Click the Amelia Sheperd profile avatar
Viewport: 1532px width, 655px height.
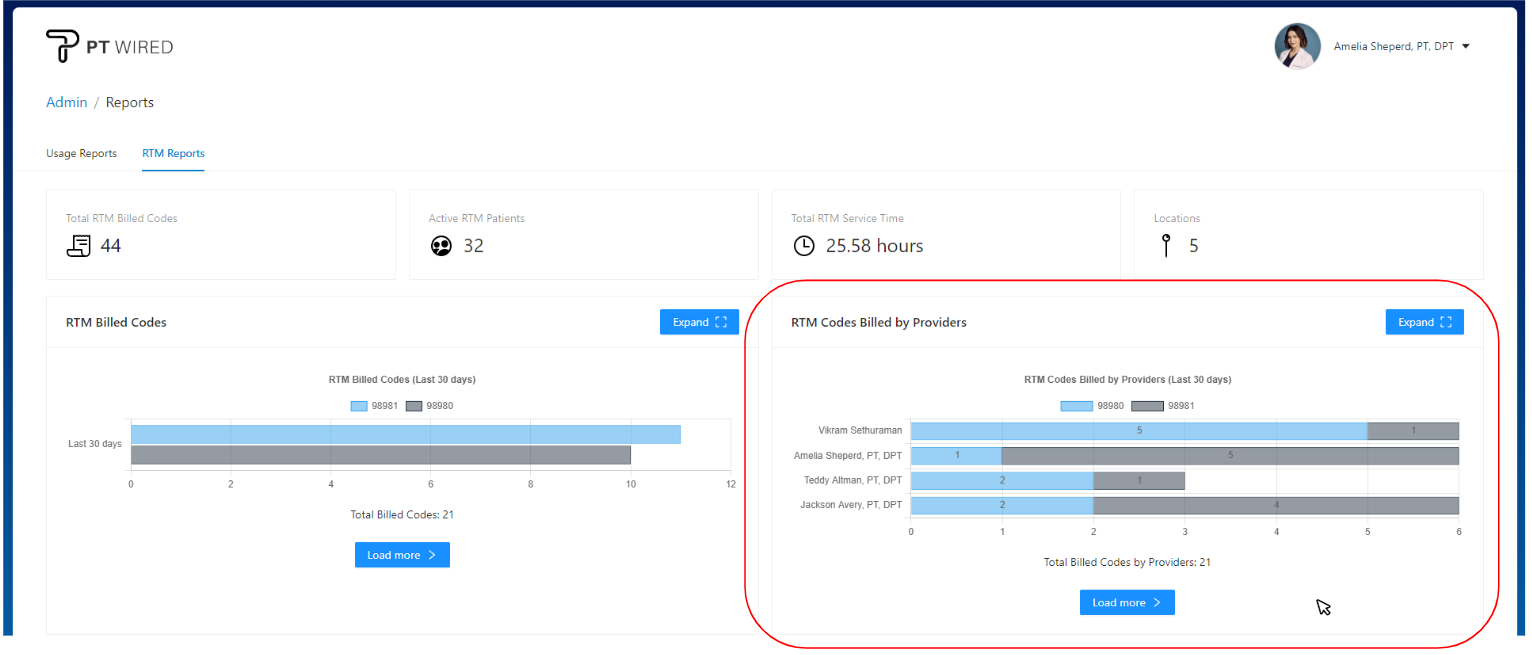1297,46
